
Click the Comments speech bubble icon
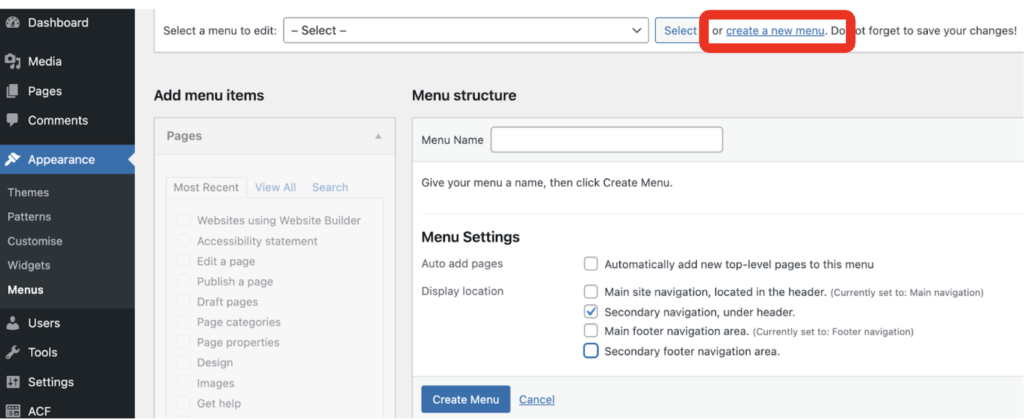point(13,120)
